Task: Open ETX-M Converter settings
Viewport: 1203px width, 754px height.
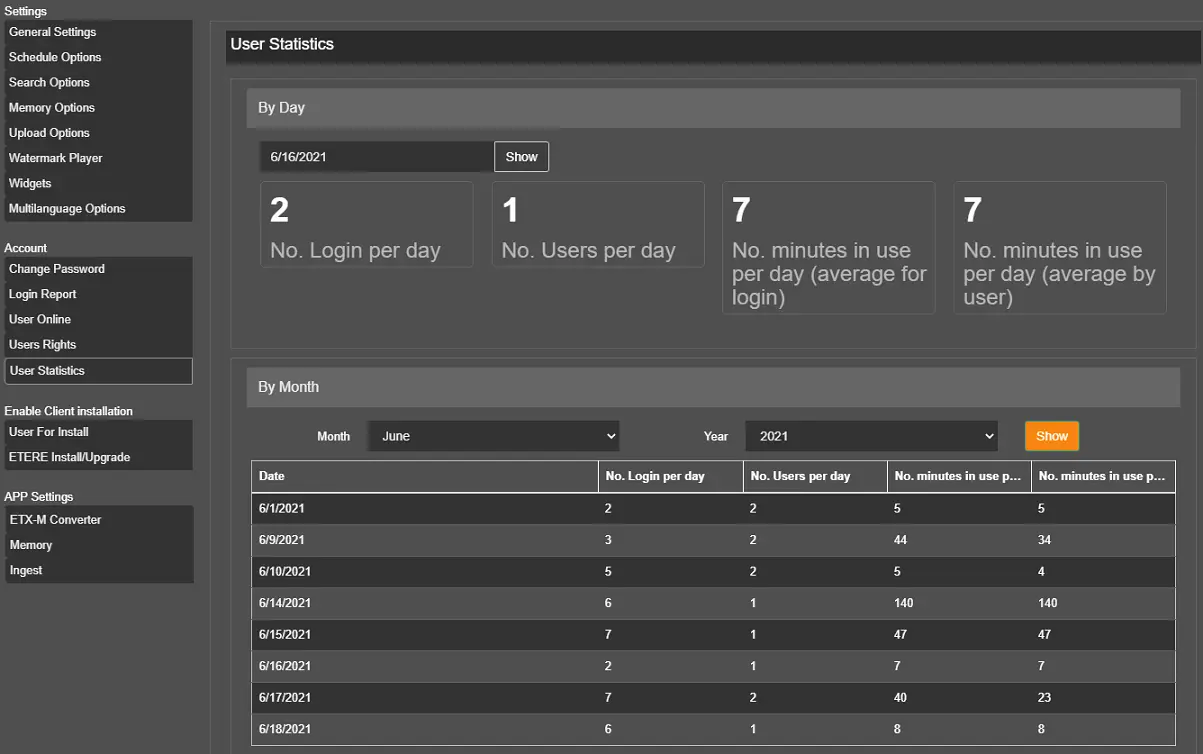Action: 55,520
